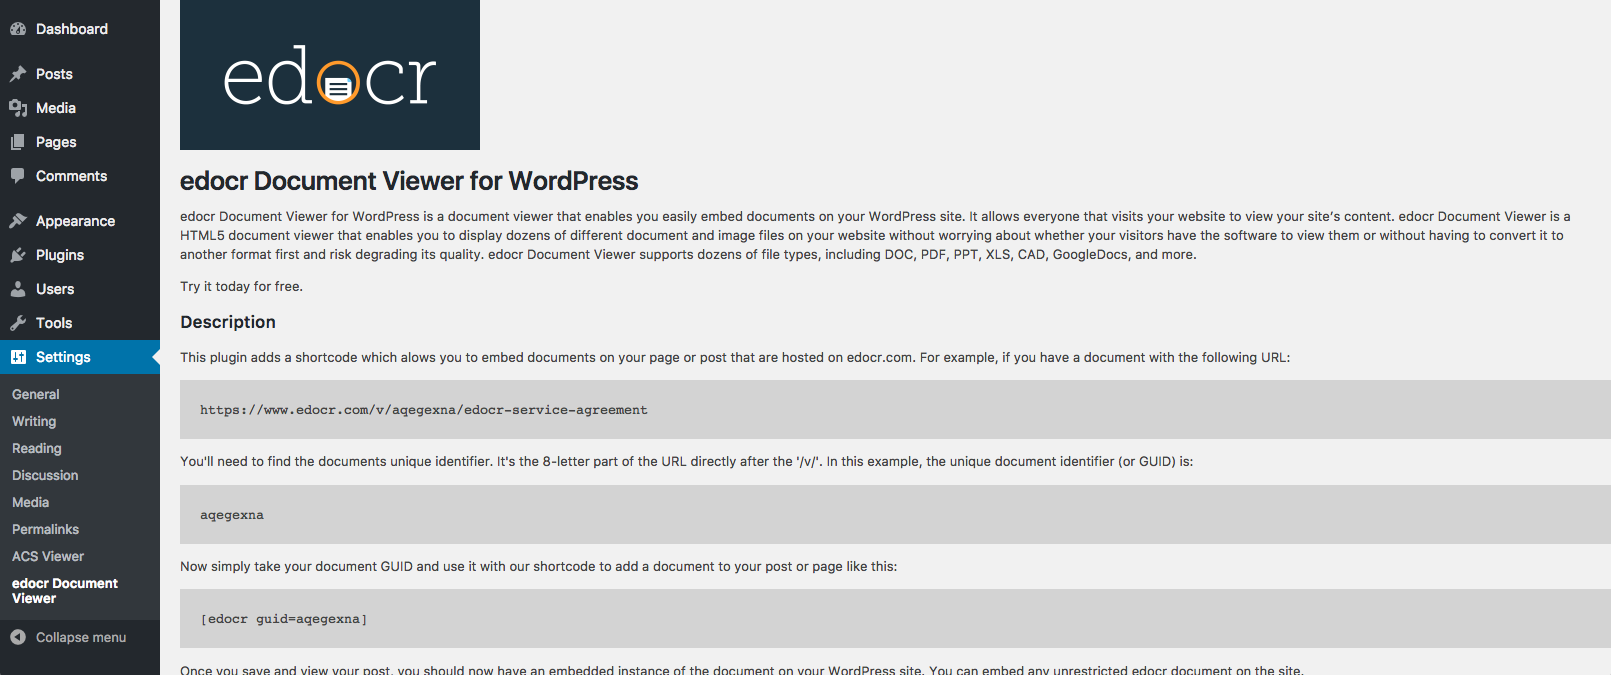Go to the Pages menu
Viewport: 1611px width, 675px height.
pos(80,142)
